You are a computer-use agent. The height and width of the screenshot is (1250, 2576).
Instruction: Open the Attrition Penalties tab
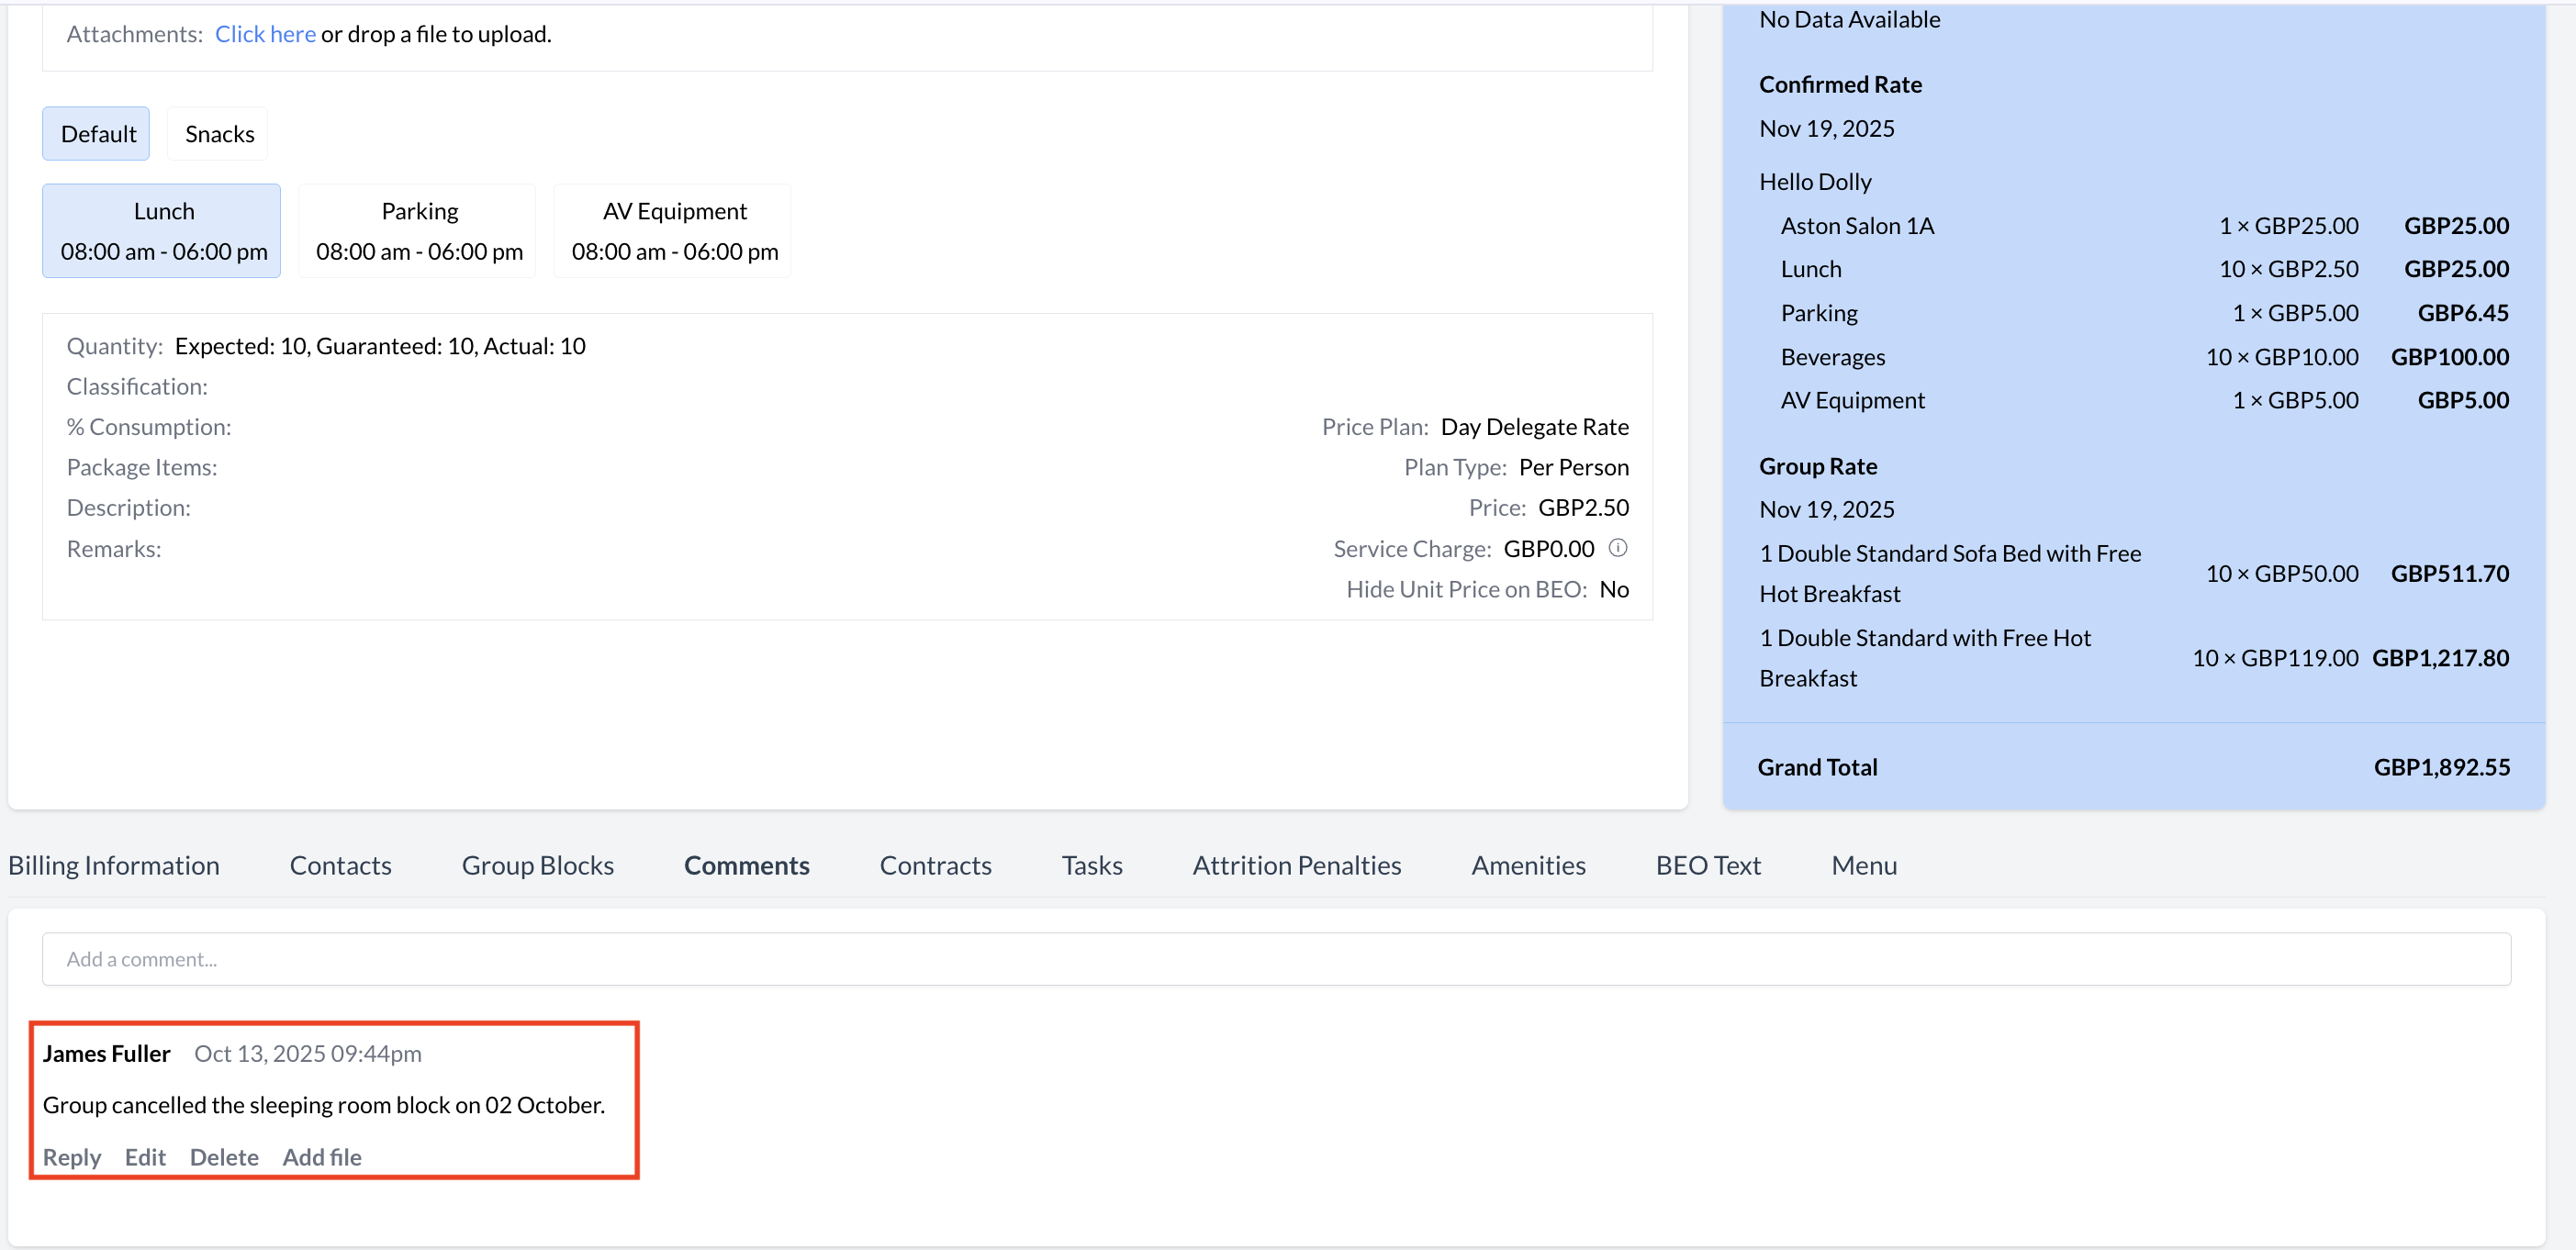pos(1296,865)
